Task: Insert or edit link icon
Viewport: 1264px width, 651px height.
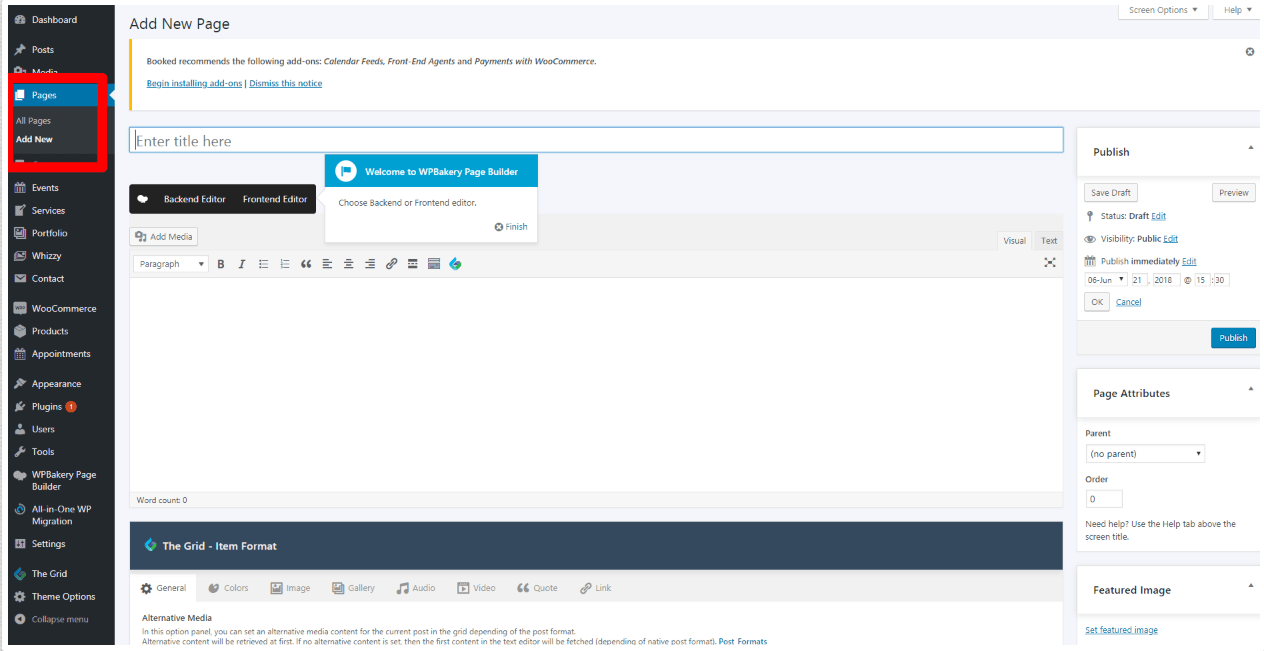Action: tap(391, 264)
